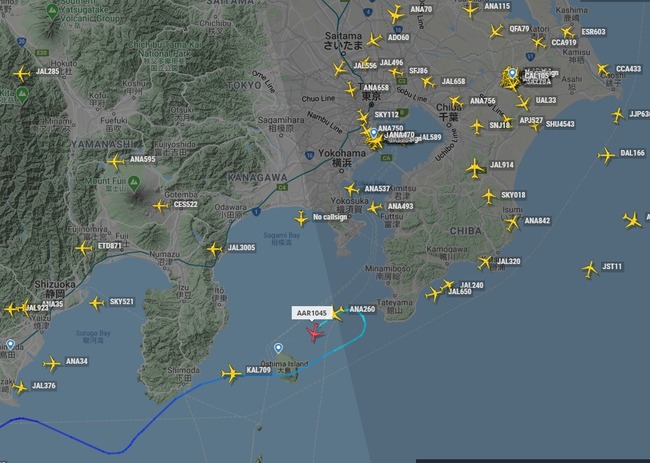Click the ANA595 aircraft near Yamanashi
The width and height of the screenshot is (650, 463).
tap(116, 162)
